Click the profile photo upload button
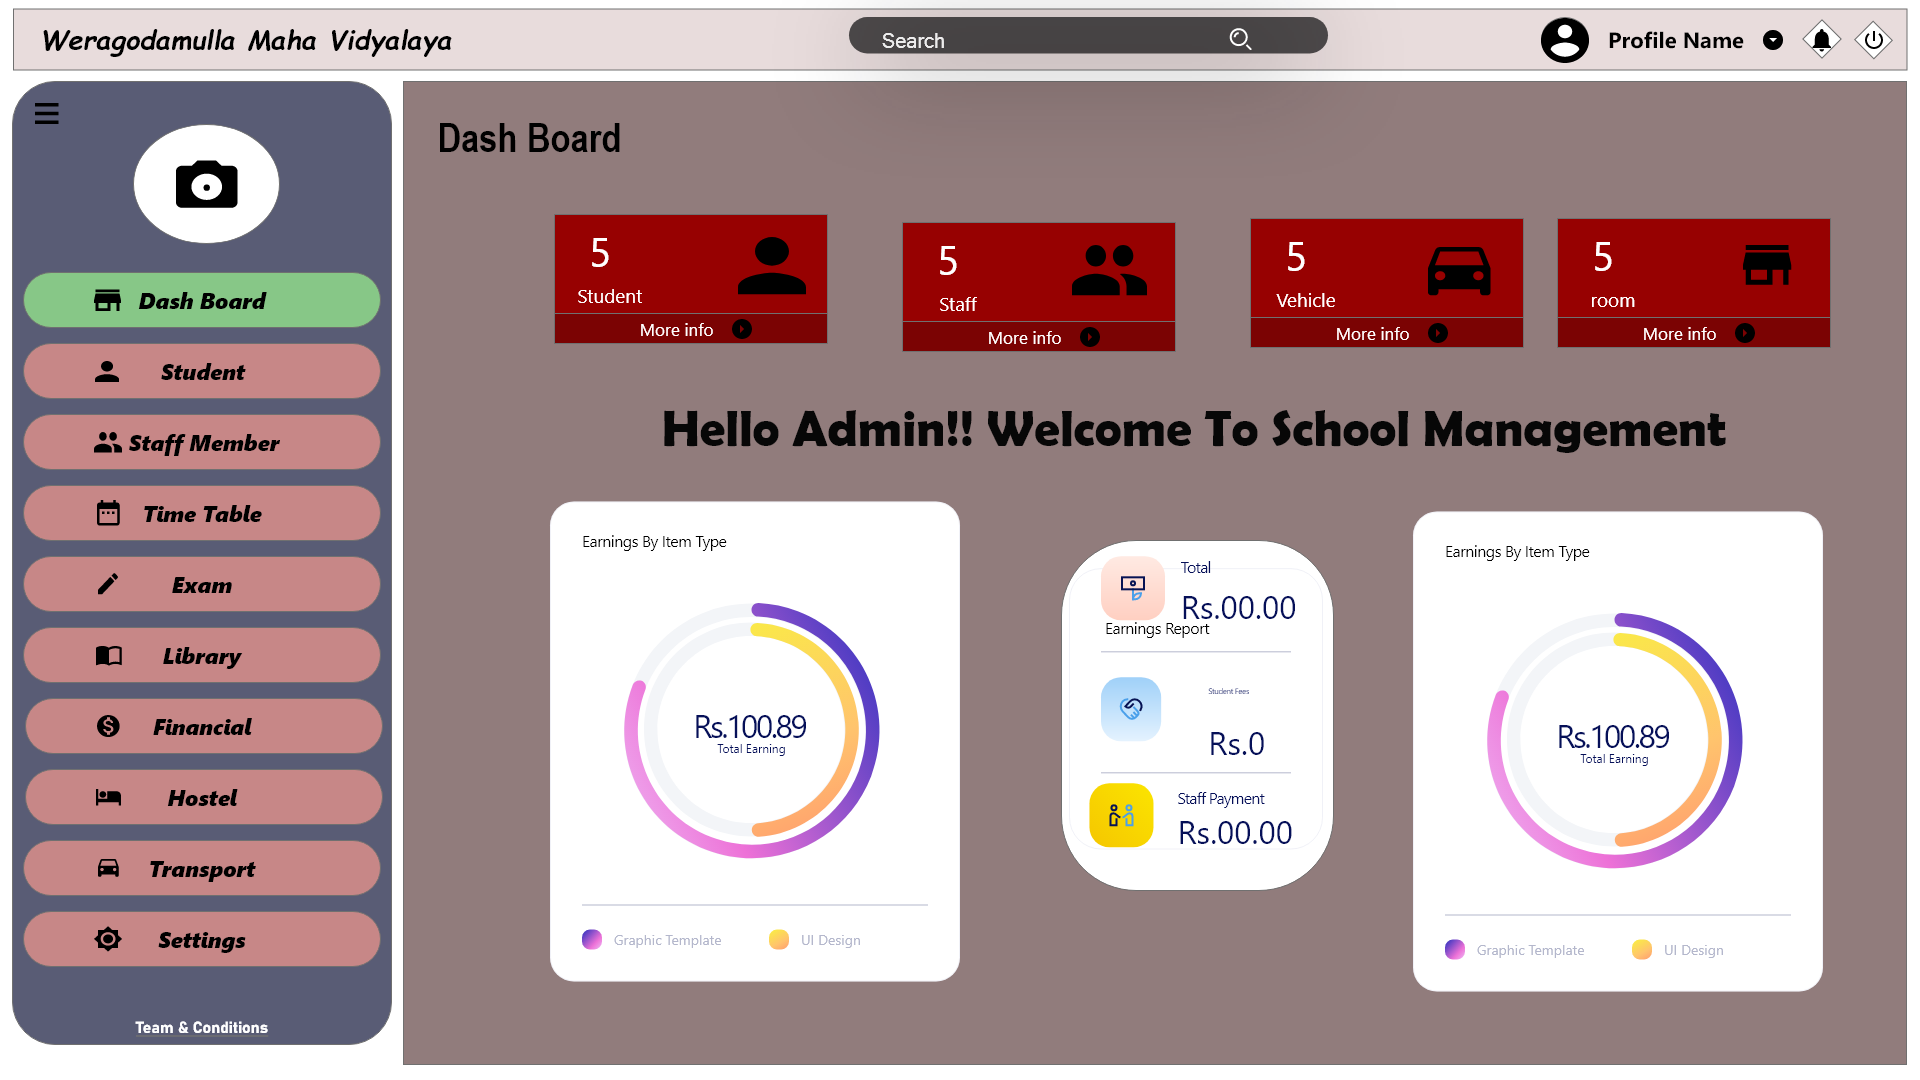This screenshot has height=1080, width=1920. coord(206,185)
